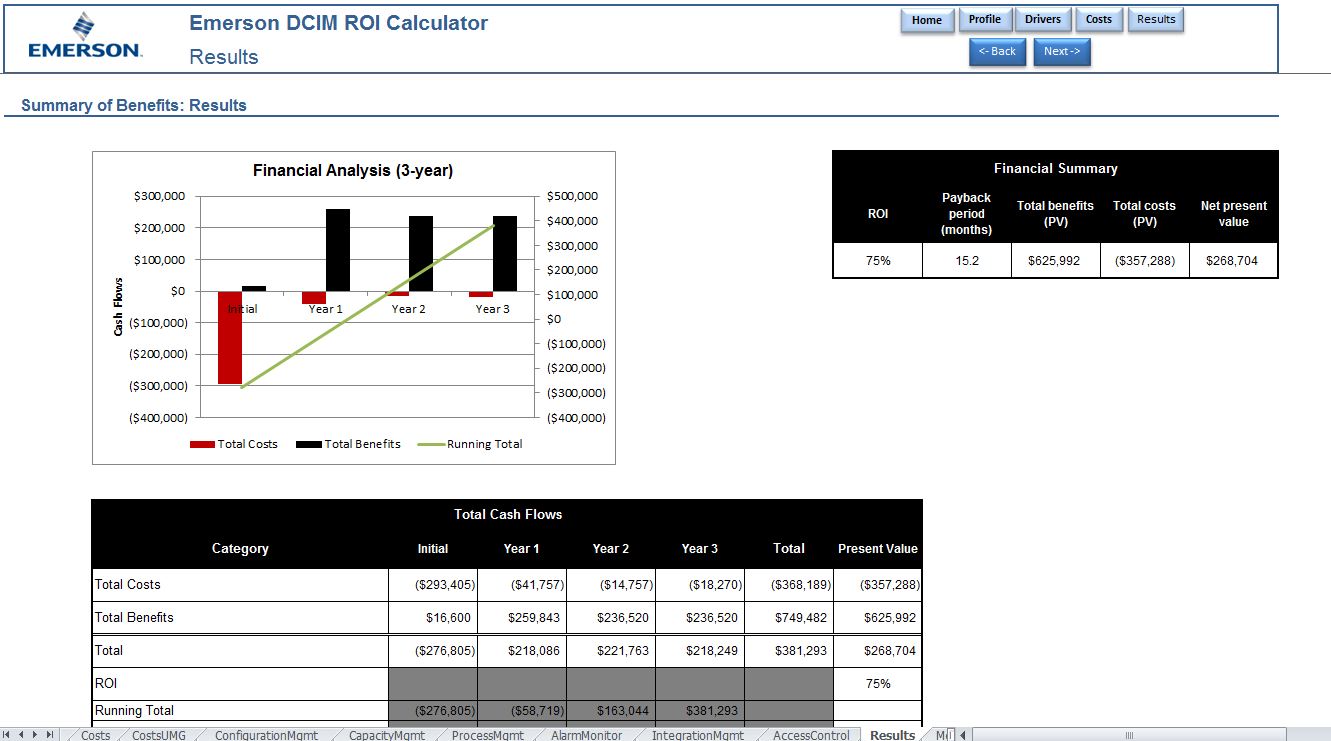Screen dimensions: 1331x741
Task: Open the AccessControl sheet tab
Action: click(x=811, y=735)
